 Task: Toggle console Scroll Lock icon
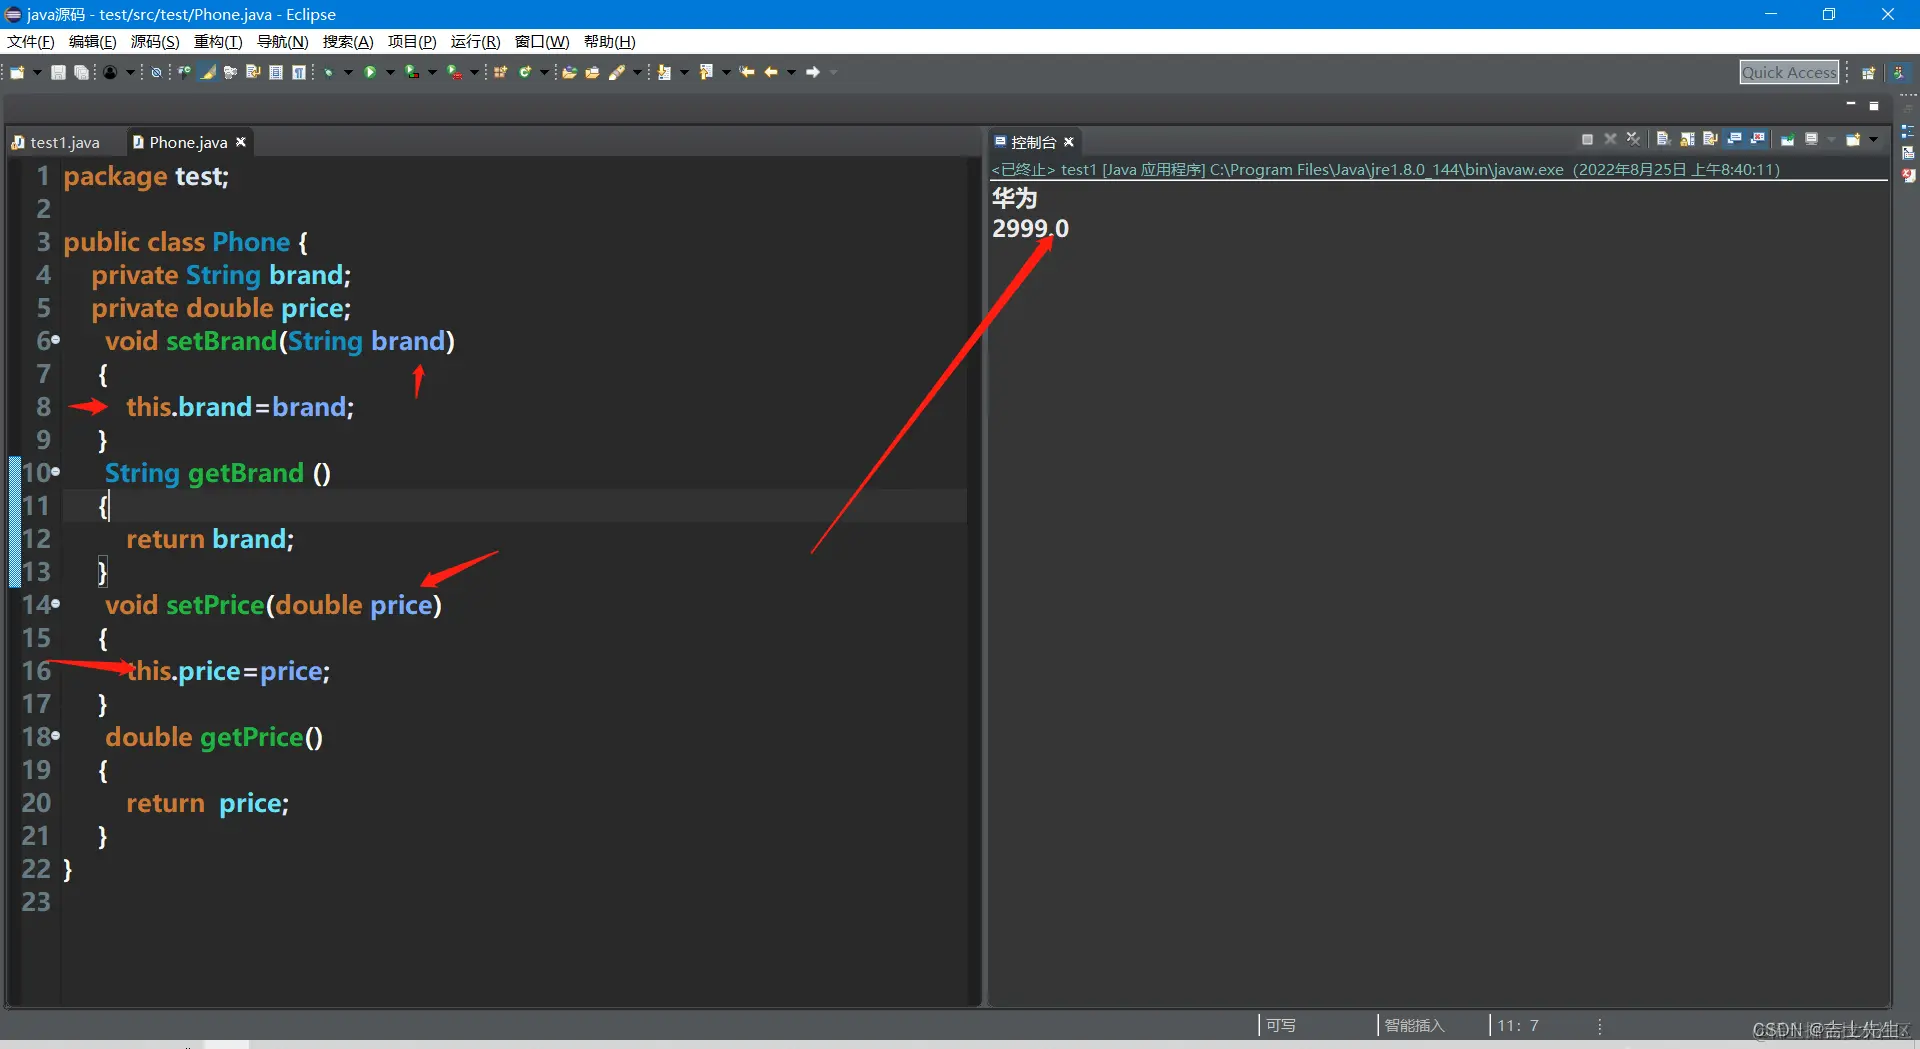coord(1687,139)
